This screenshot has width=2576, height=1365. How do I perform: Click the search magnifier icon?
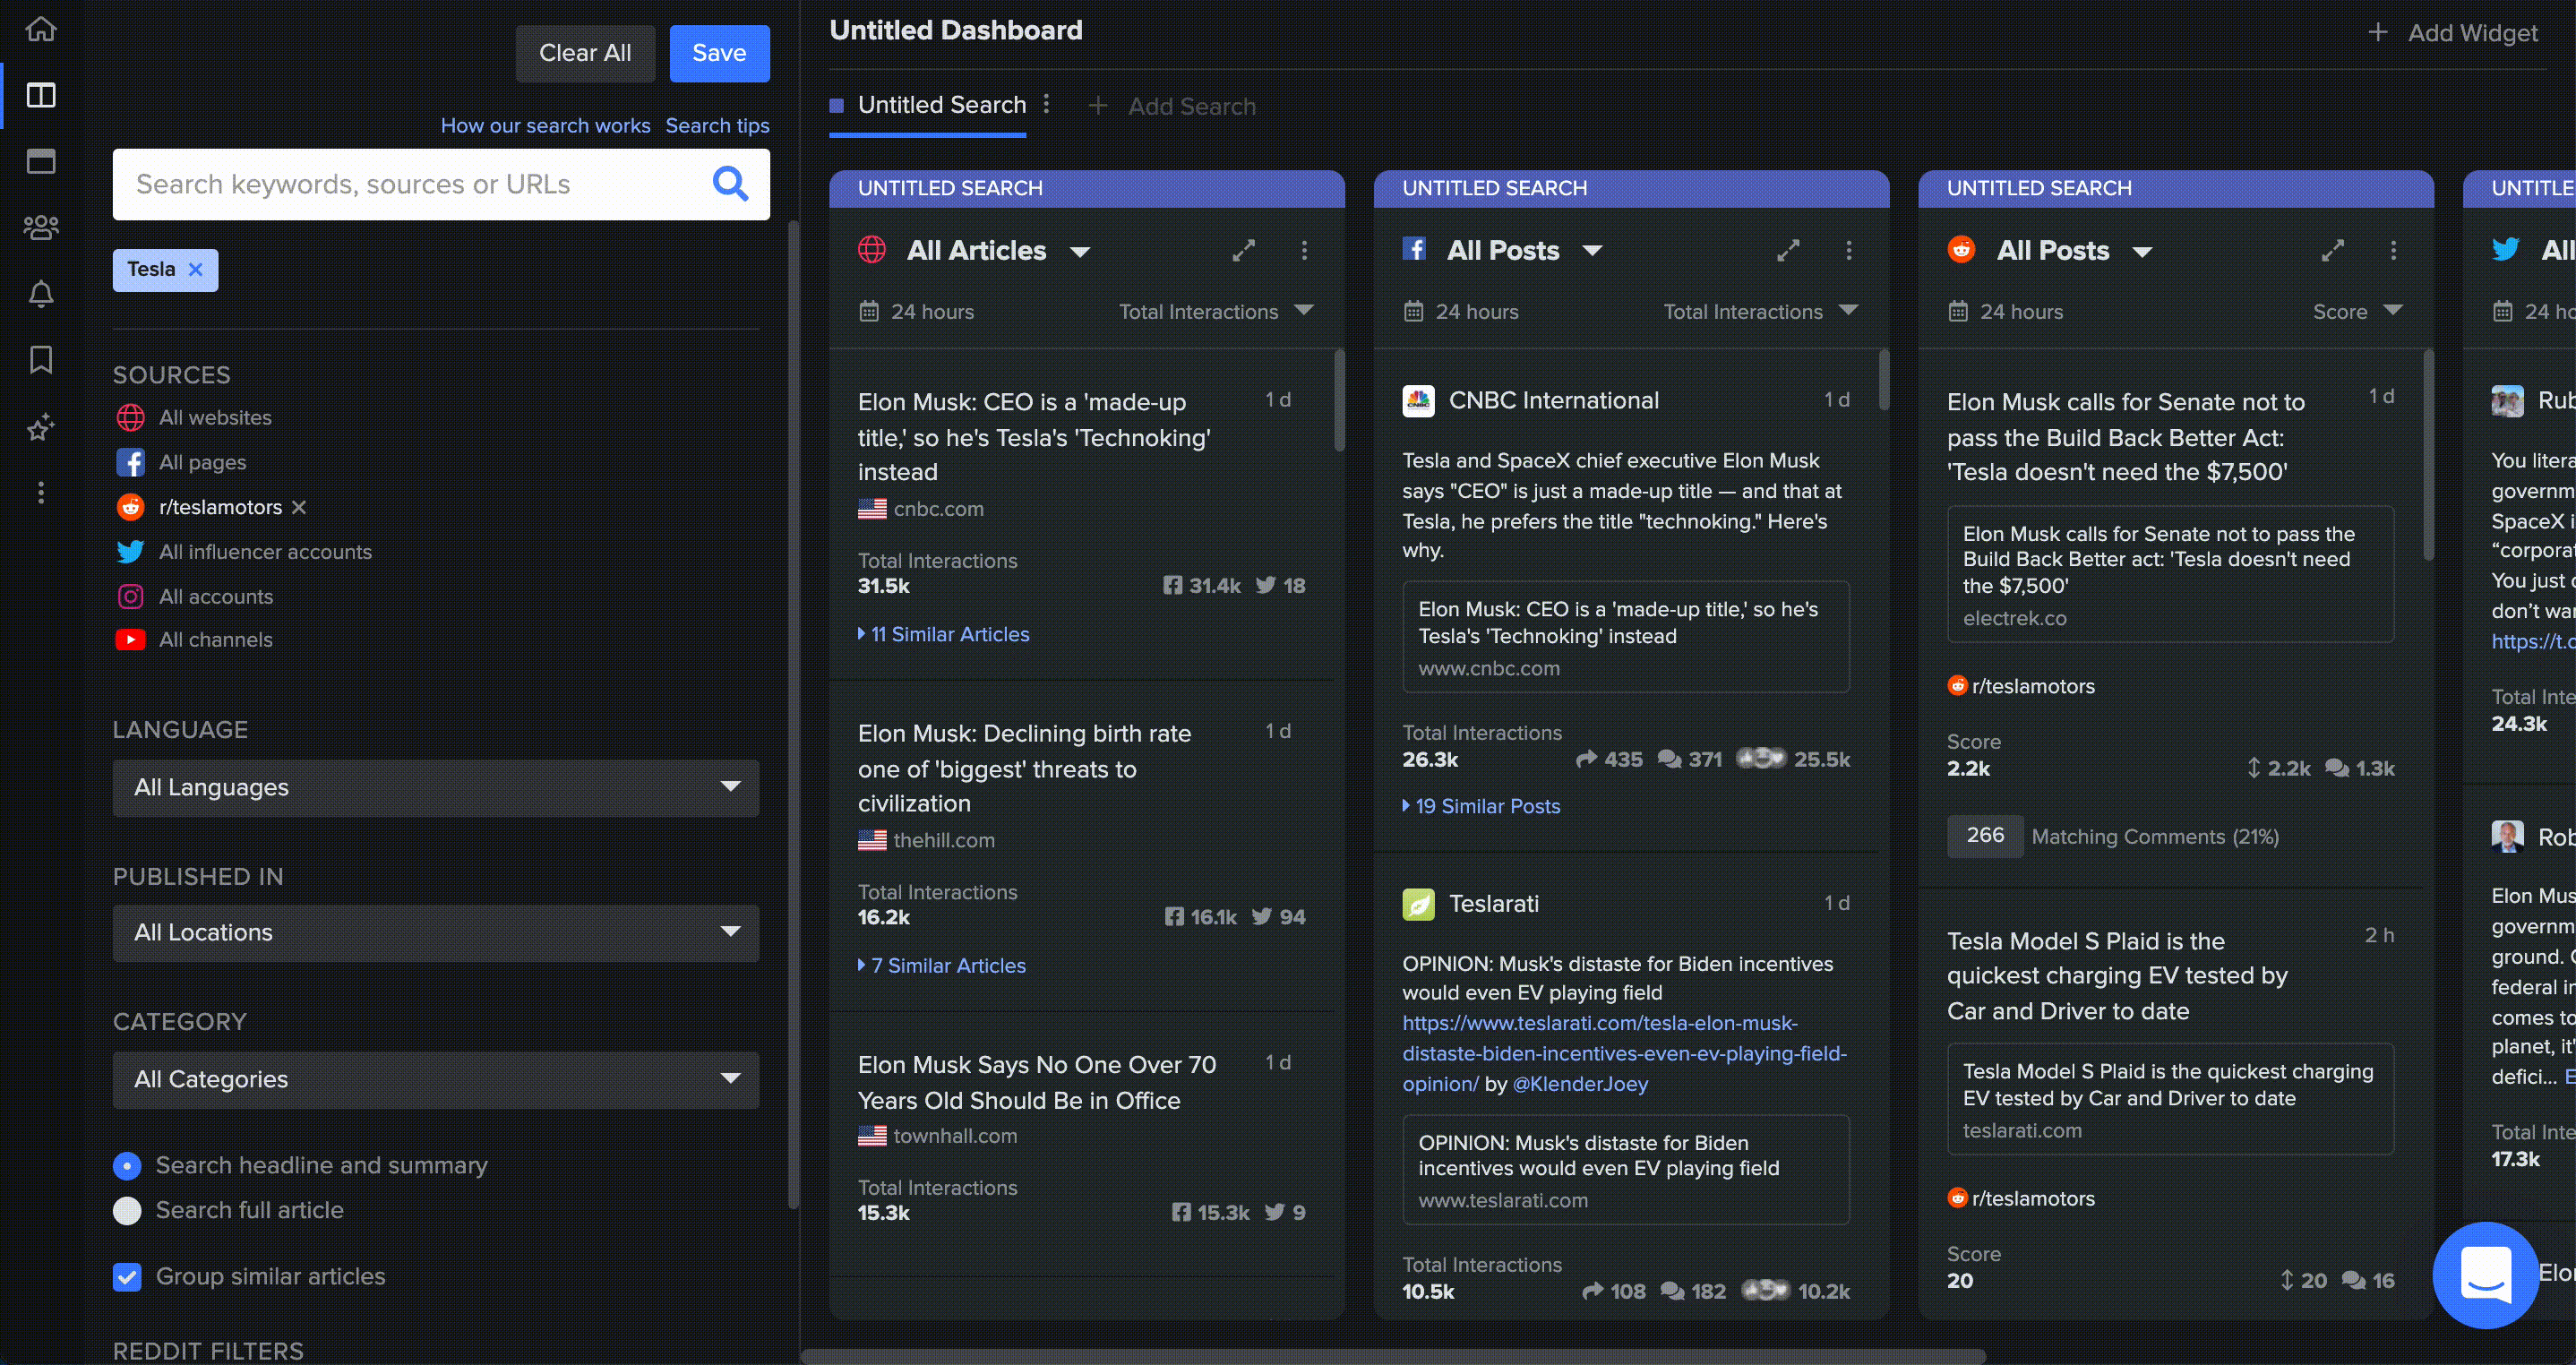(730, 184)
